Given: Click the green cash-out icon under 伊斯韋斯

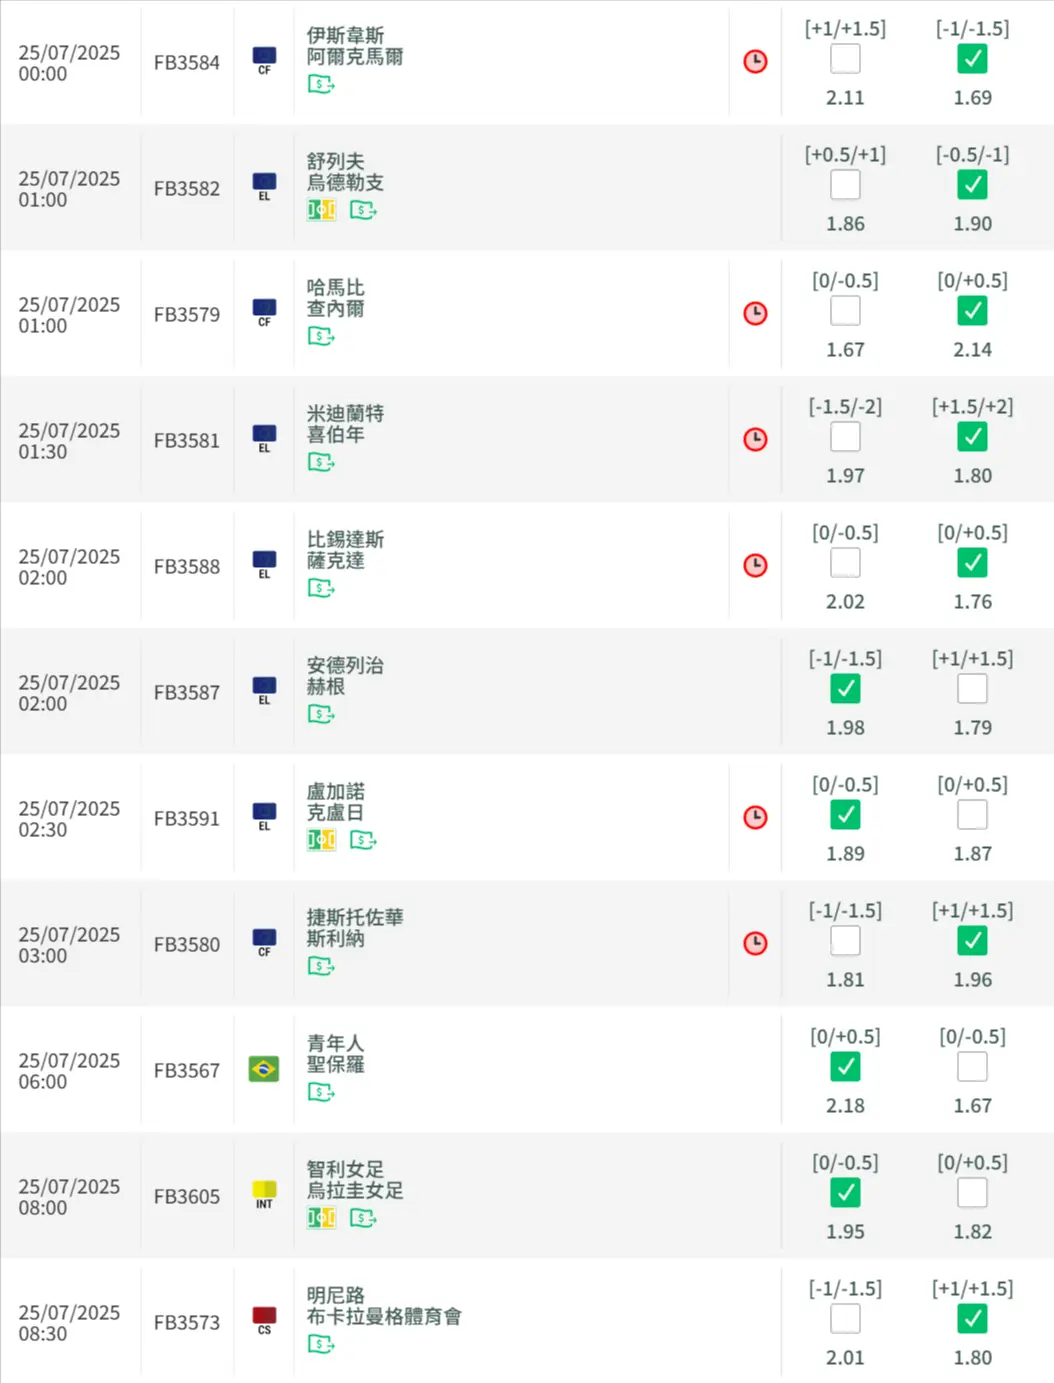Looking at the screenshot, I should (x=321, y=85).
